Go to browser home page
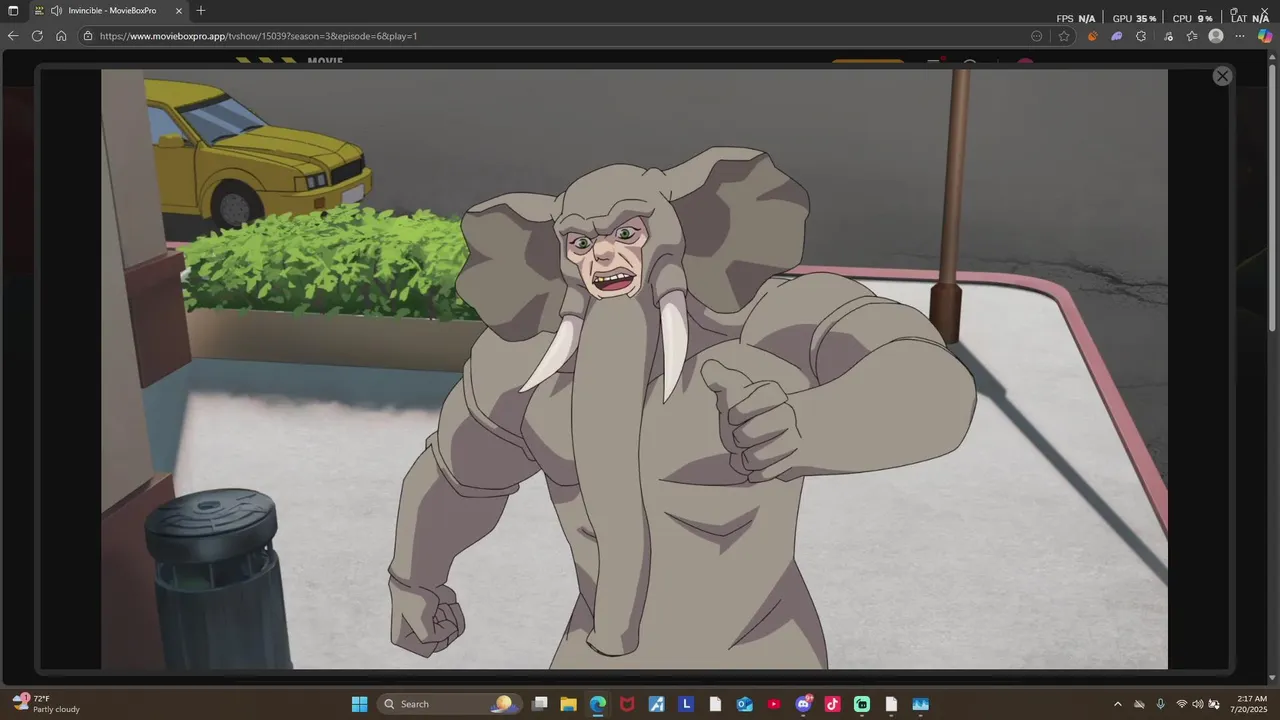Screen dimensions: 1280x720 pos(61,36)
